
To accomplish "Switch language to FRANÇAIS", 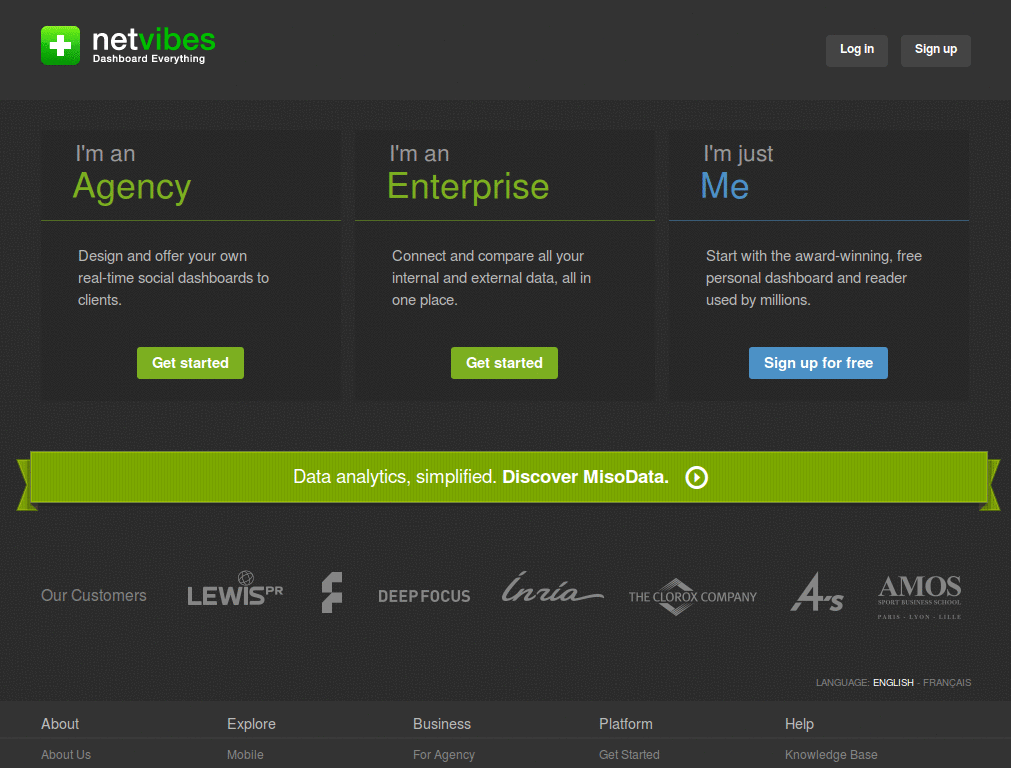I will [946, 682].
